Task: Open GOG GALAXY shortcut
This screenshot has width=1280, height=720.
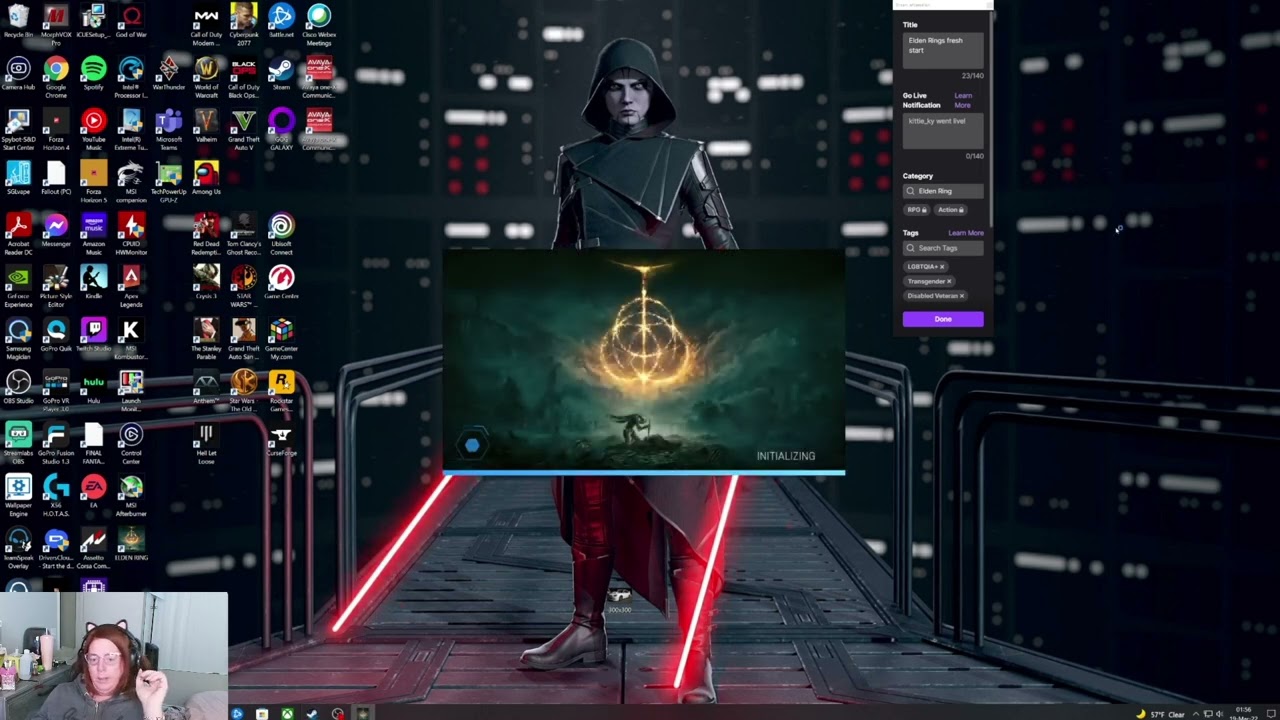Action: point(281,128)
